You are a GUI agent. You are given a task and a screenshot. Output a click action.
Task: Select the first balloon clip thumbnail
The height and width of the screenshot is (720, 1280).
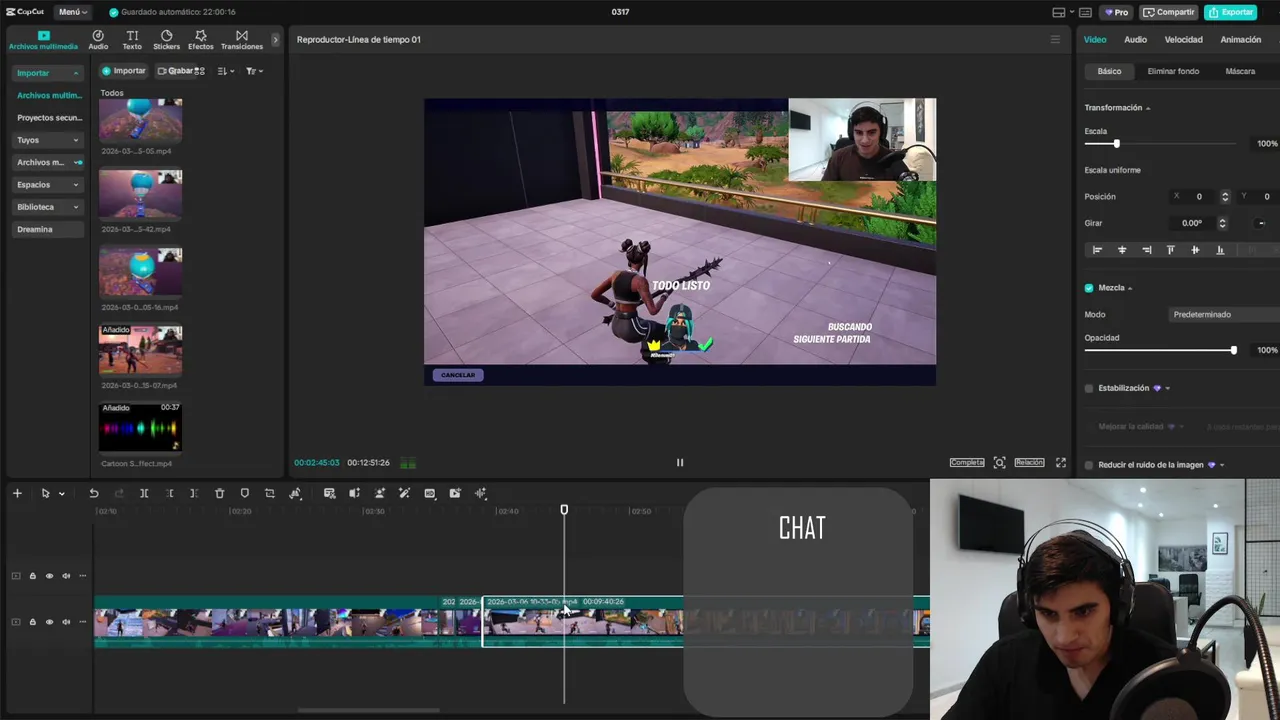coord(140,121)
